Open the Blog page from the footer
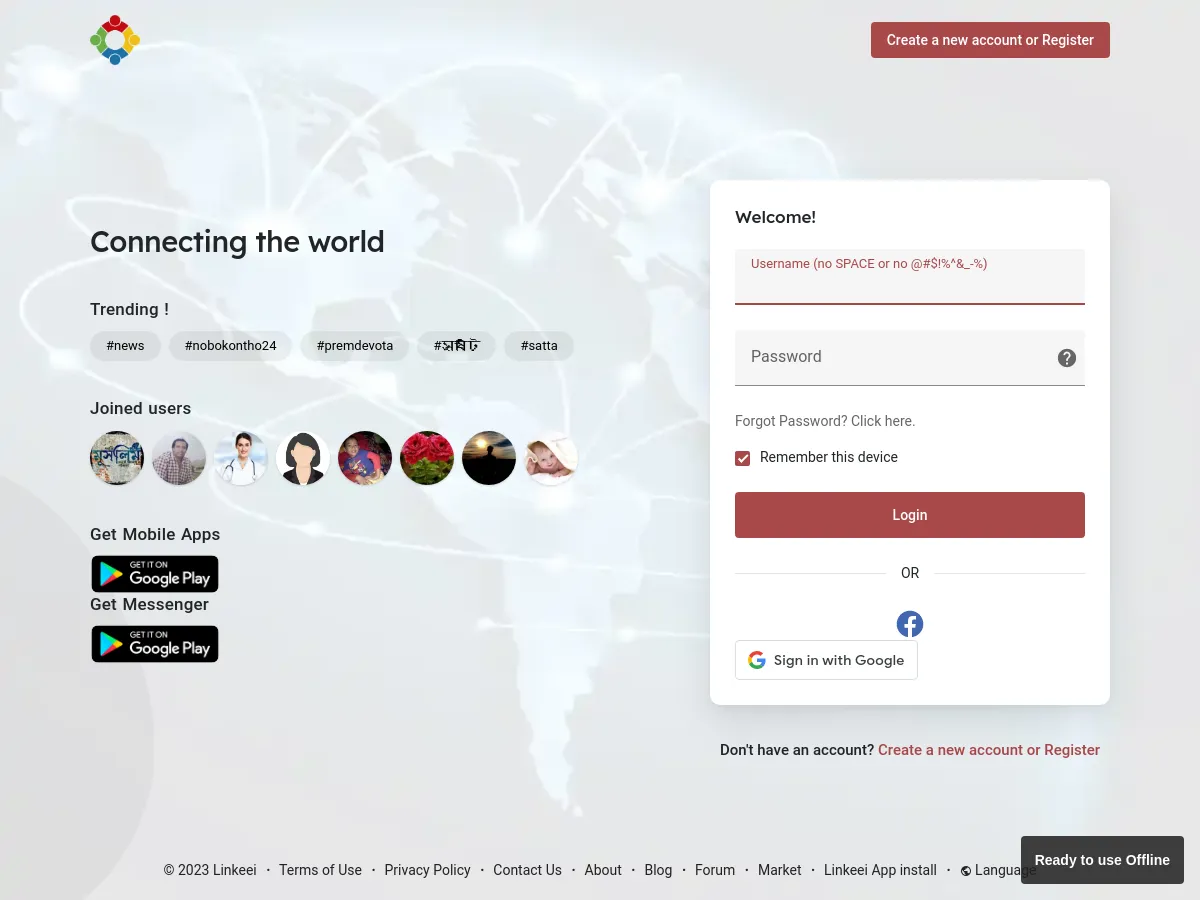Image resolution: width=1200 pixels, height=900 pixels. 658,870
